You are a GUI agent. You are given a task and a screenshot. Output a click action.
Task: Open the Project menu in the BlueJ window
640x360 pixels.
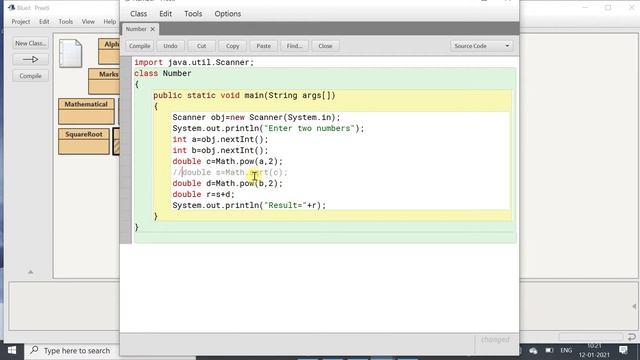21,22
